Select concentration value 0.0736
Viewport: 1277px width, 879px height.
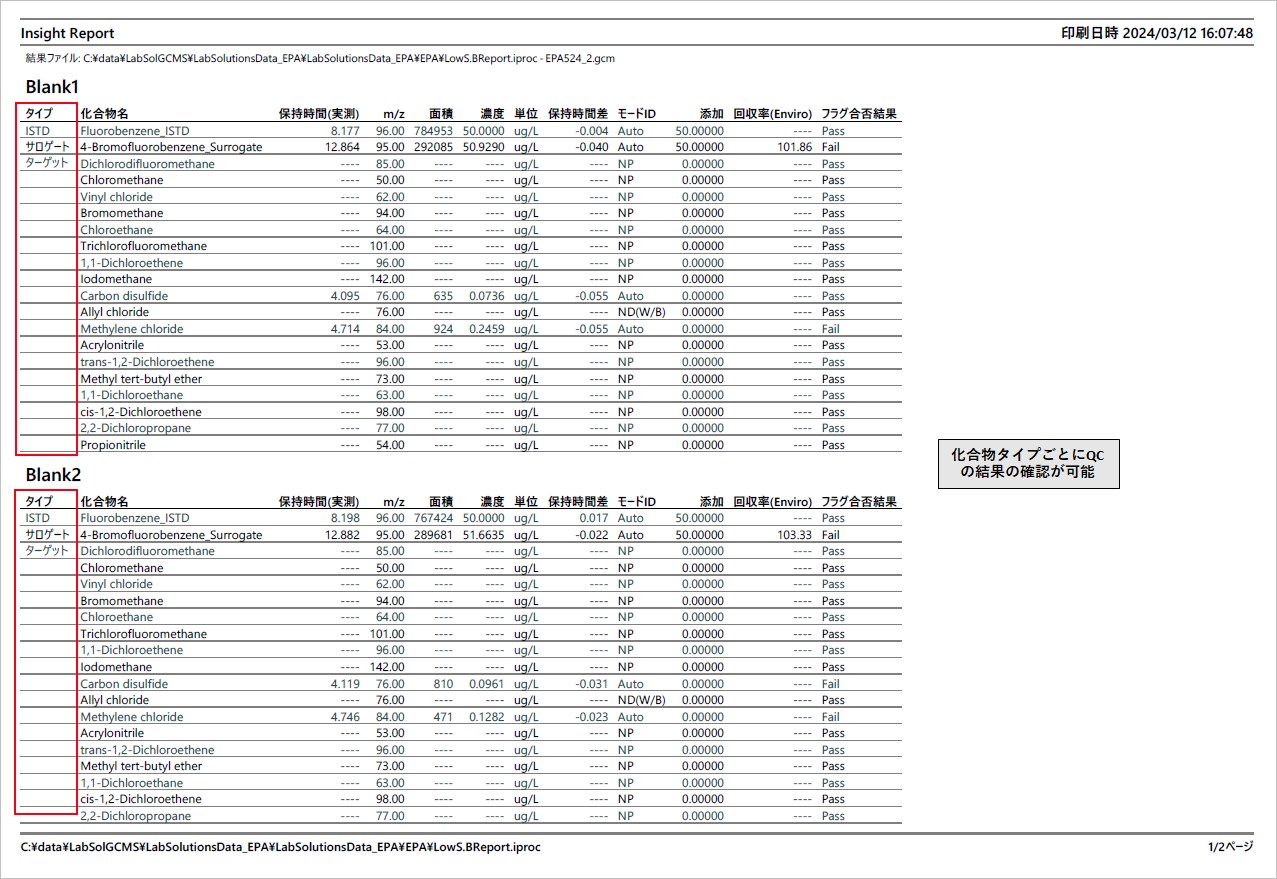(x=486, y=296)
